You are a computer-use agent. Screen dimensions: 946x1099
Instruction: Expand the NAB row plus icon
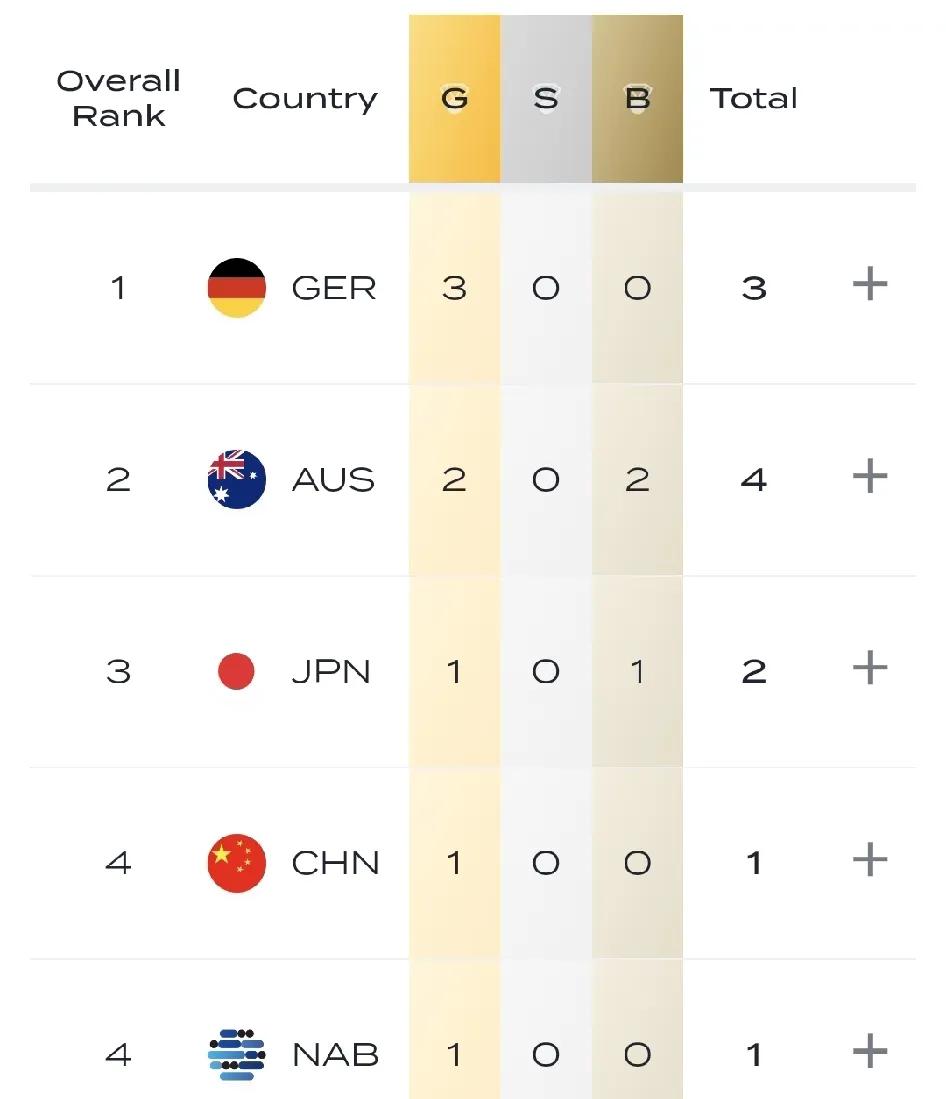point(870,1051)
